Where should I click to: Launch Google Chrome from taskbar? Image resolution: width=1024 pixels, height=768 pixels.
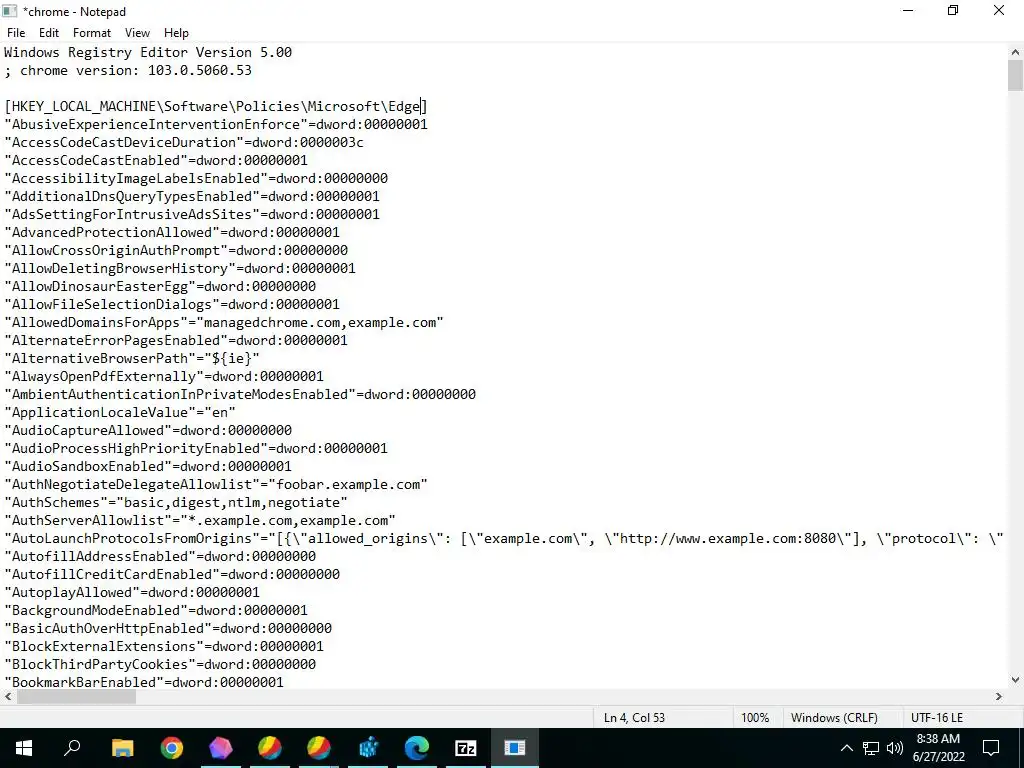[x=172, y=748]
